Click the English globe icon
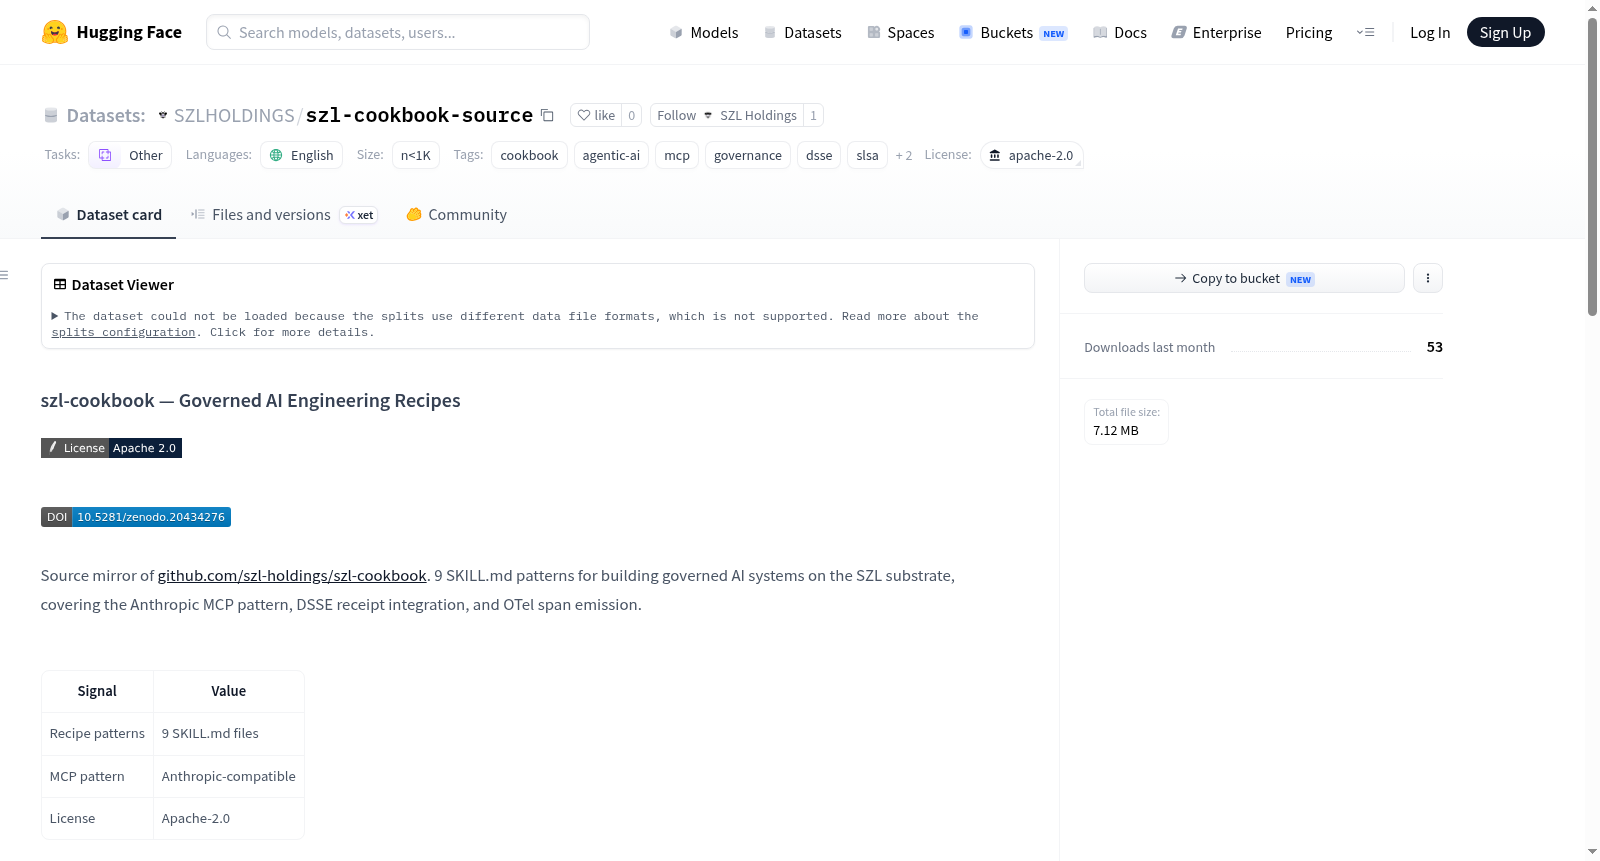1600x861 pixels. [276, 155]
